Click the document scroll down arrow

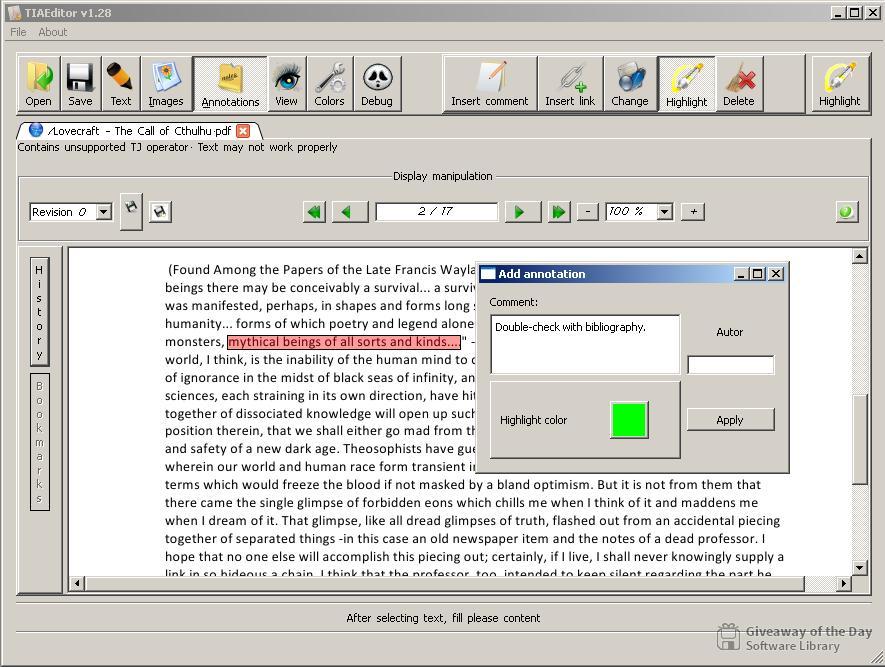(x=859, y=568)
